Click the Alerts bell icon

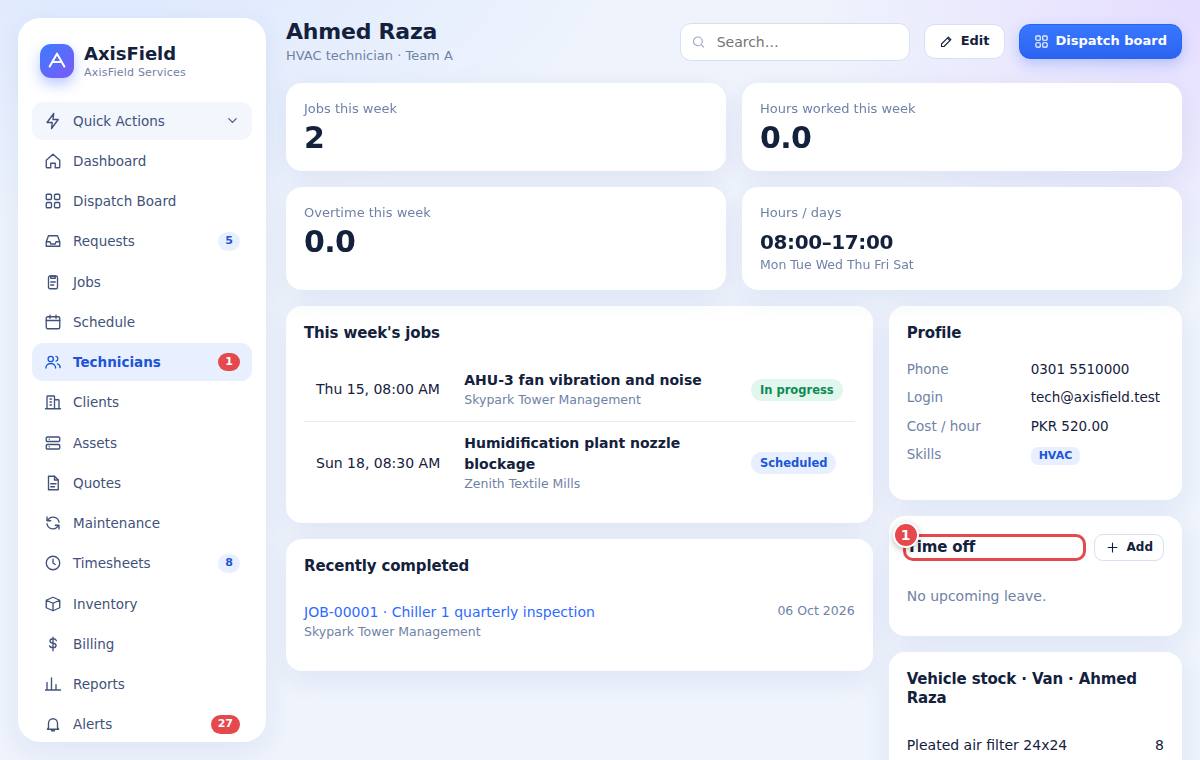tap(53, 724)
